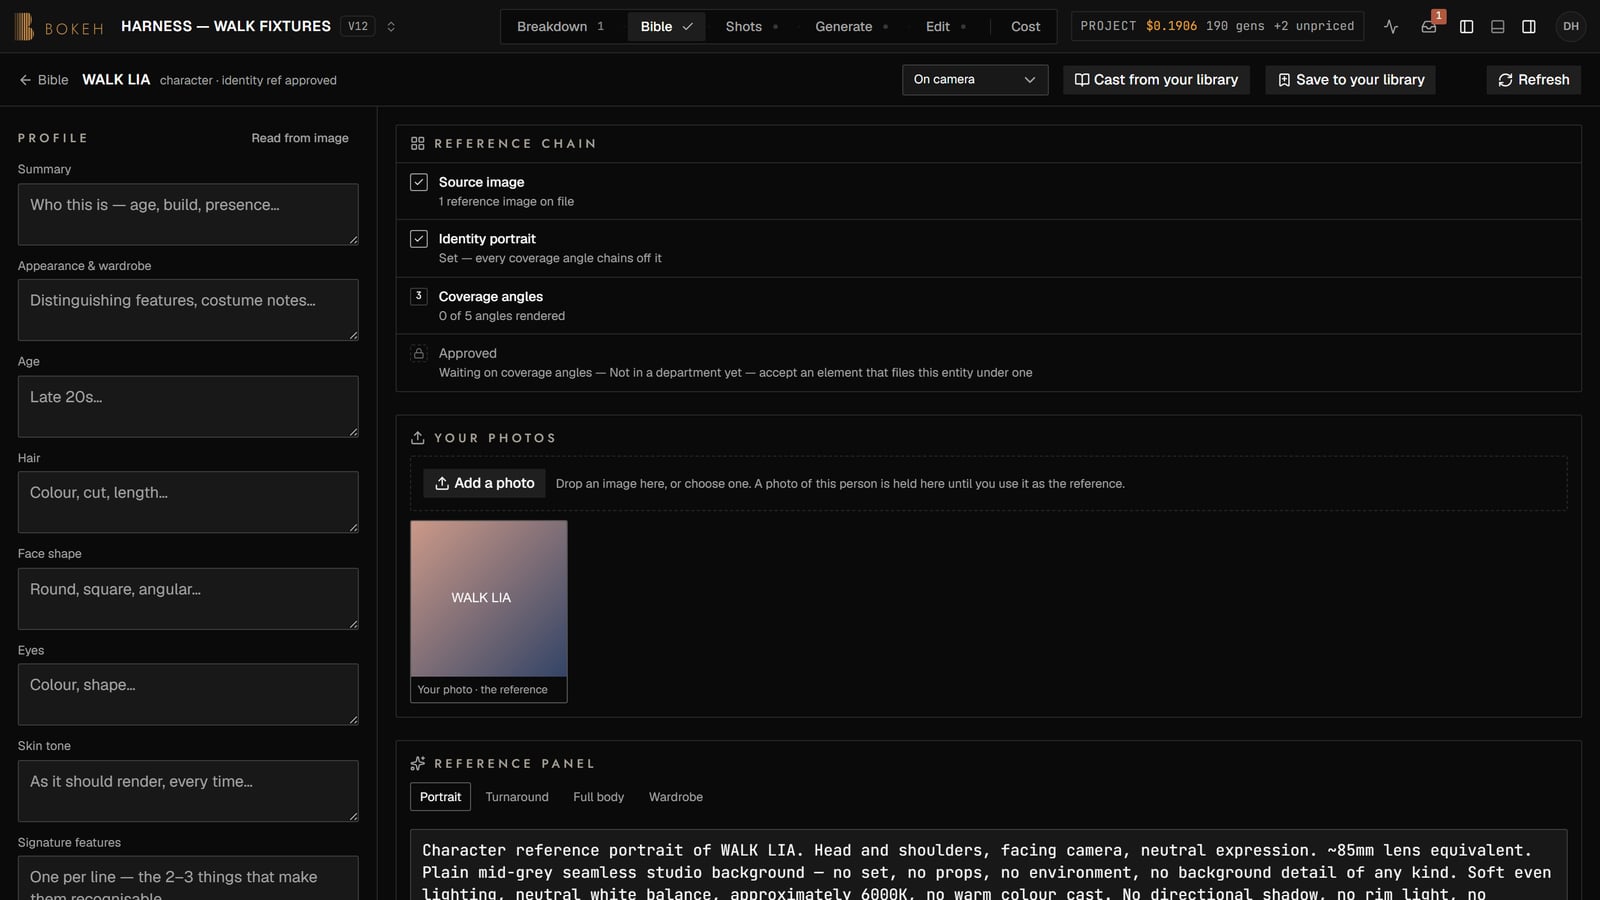Image resolution: width=1600 pixels, height=900 pixels.
Task: Open the Edit tab
Action: [945, 27]
